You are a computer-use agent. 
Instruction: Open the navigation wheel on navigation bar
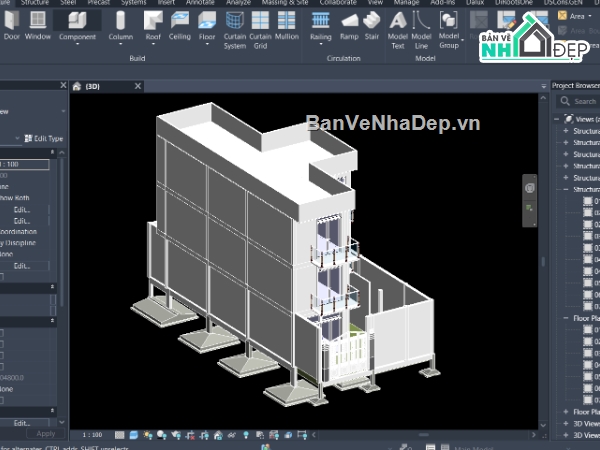pyautogui.click(x=530, y=188)
